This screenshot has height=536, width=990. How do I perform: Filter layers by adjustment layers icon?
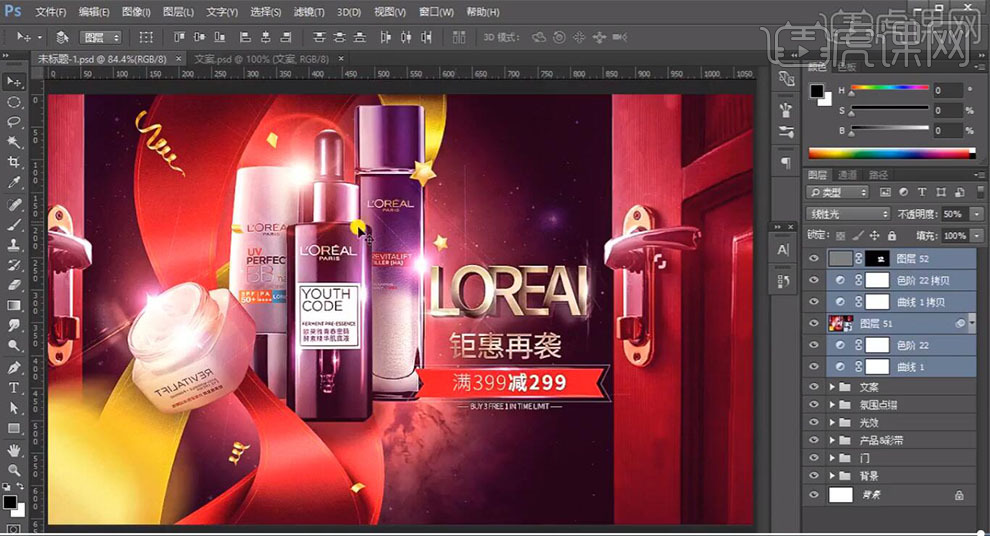[x=904, y=192]
